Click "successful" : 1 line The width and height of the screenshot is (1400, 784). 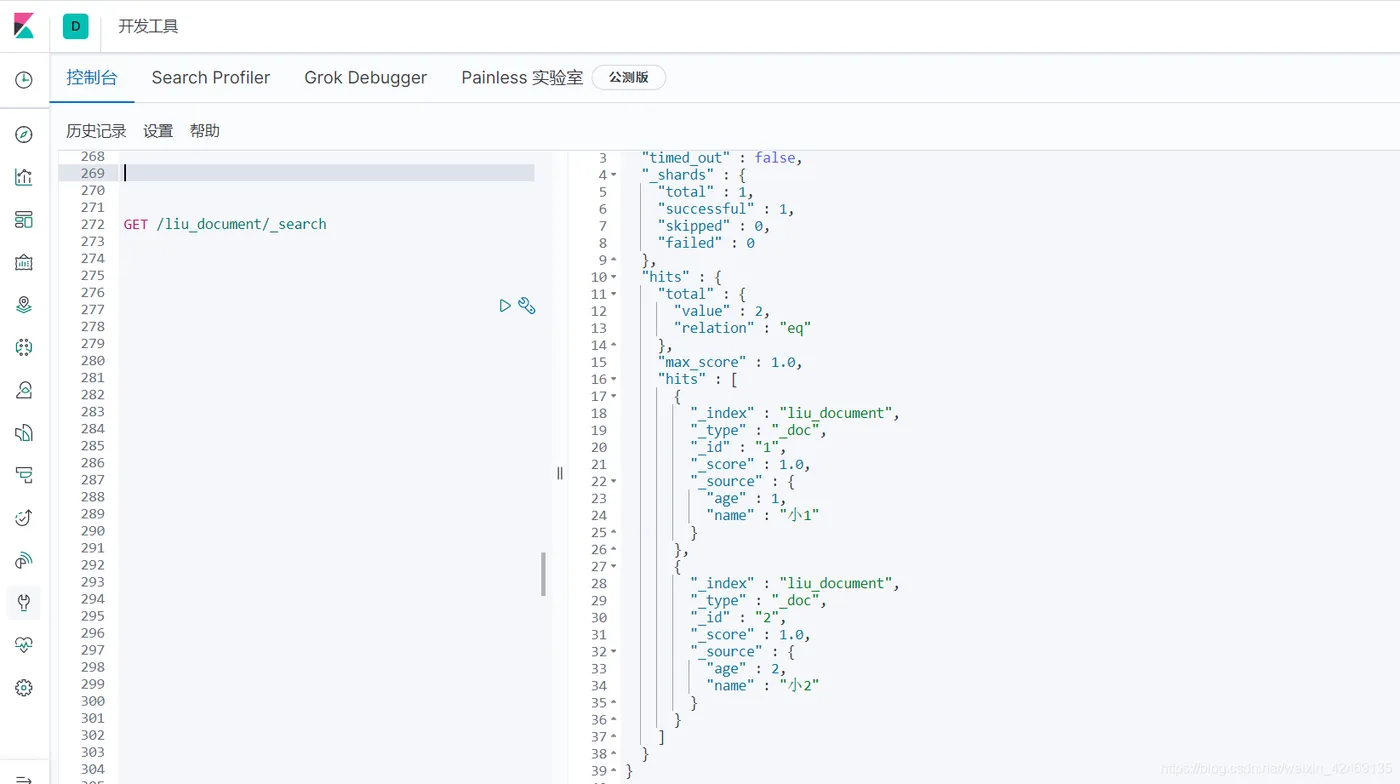(x=725, y=209)
